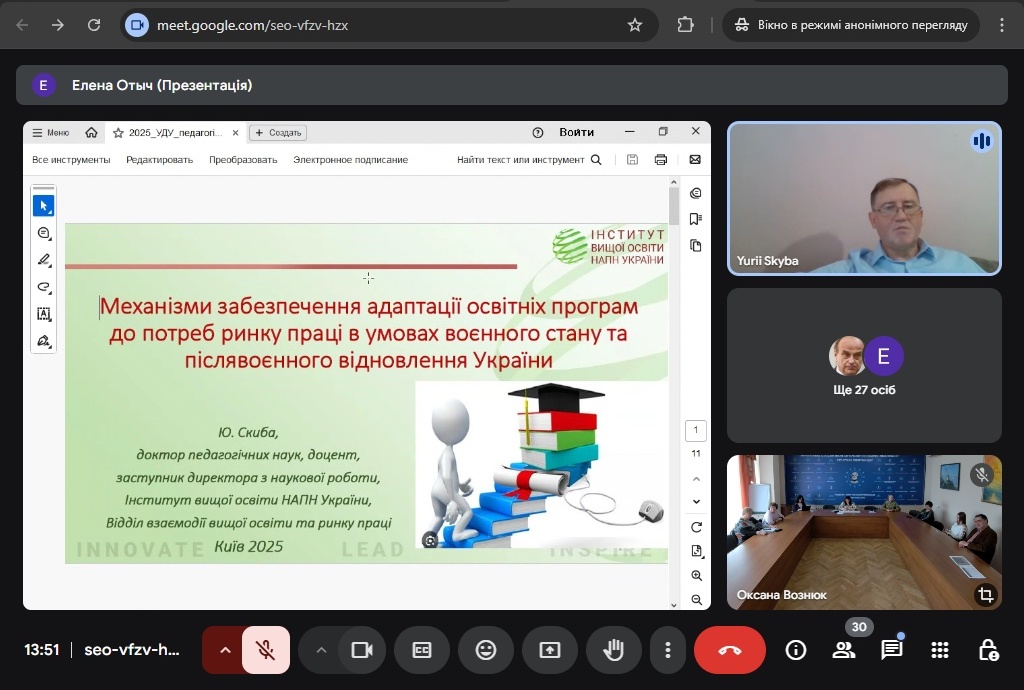Screen dimensions: 1024x690
Task: Click the Оксана Вознюк video tile
Action: tap(864, 532)
